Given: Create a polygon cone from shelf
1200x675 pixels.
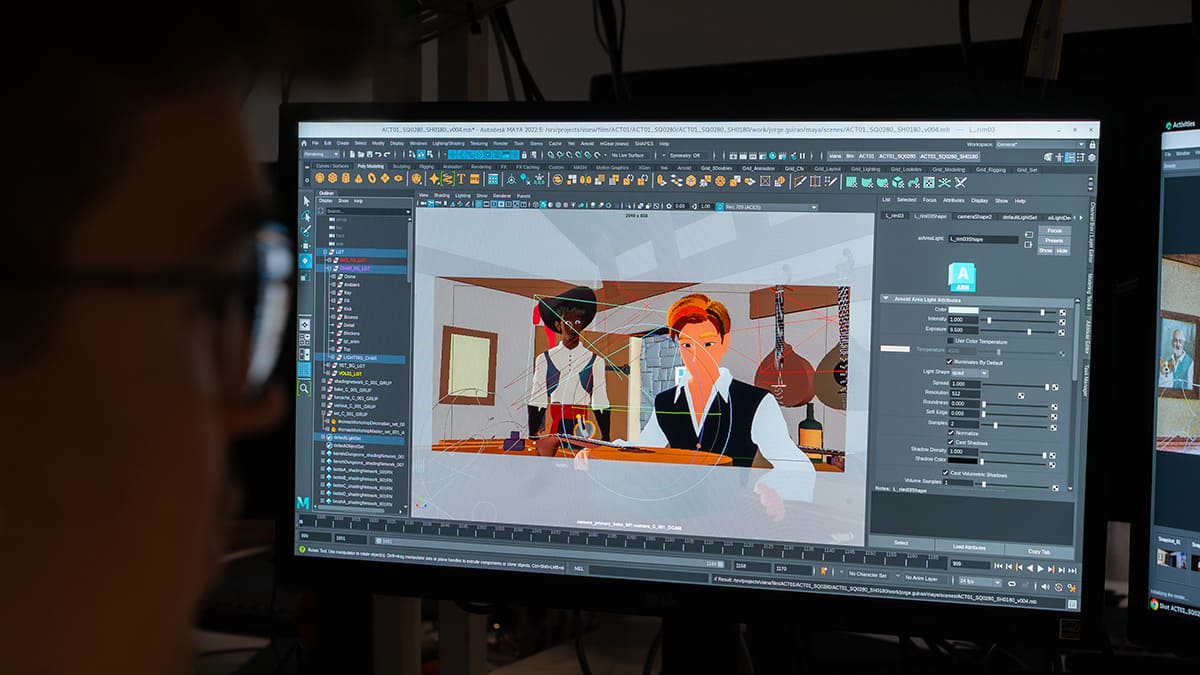Looking at the screenshot, I should [359, 178].
